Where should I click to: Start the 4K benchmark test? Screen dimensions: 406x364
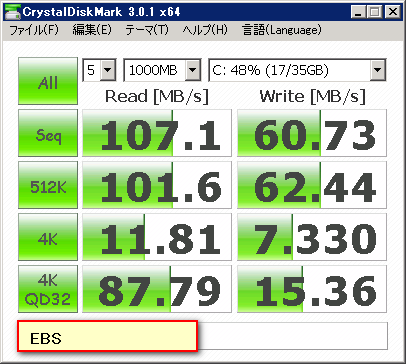48,237
